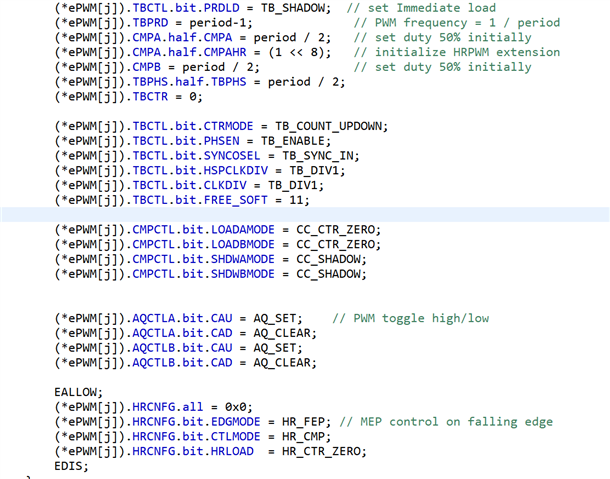Click HR_CTR_ZERO value
The width and height of the screenshot is (610, 479).
click(x=321, y=452)
